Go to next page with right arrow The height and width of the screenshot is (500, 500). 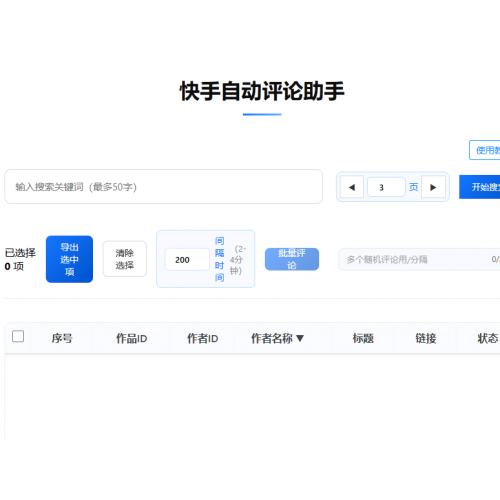click(x=433, y=187)
